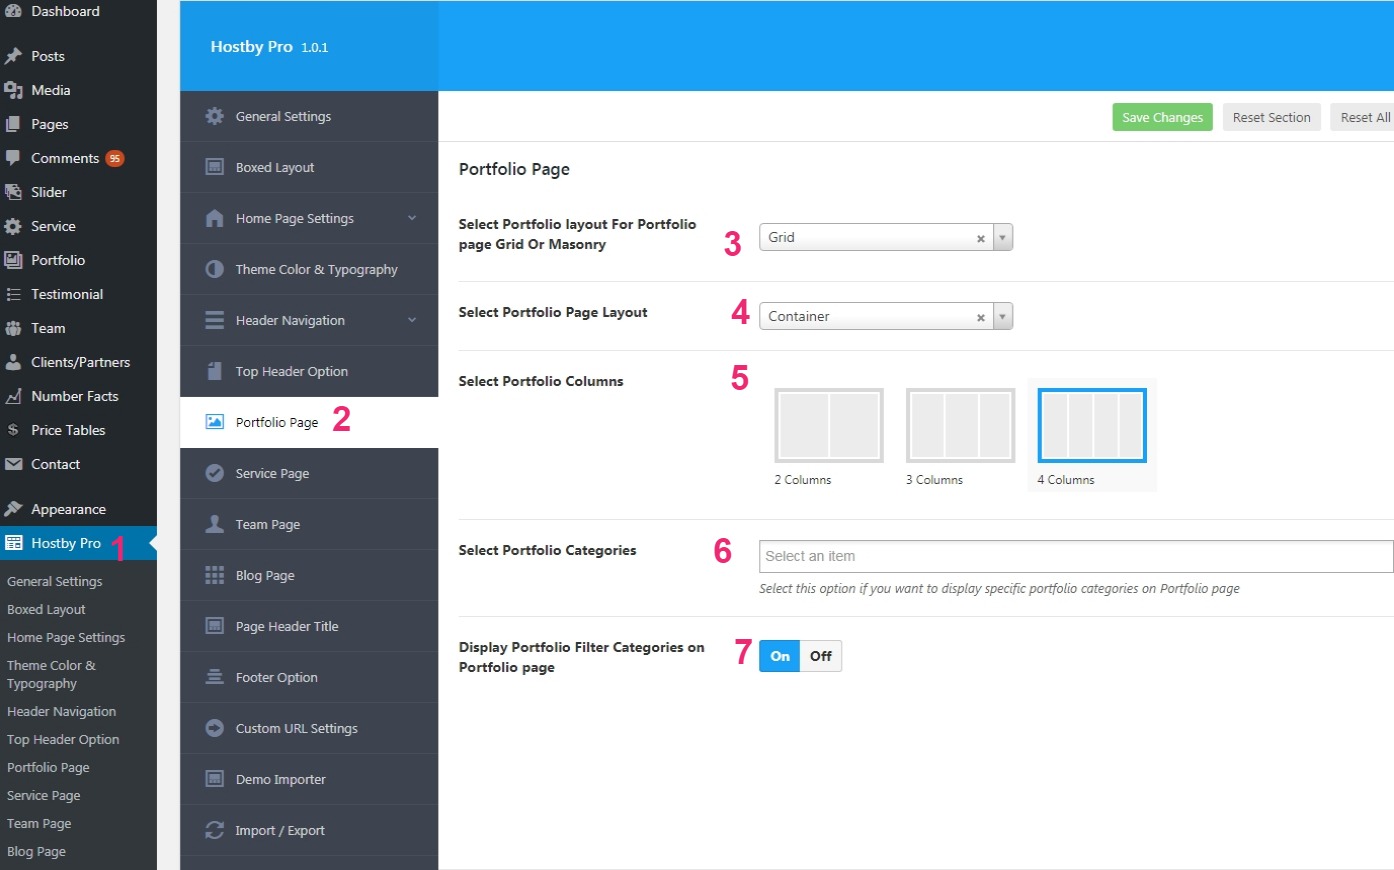Screen dimensions: 1394x870
Task: Click the Header Navigation hamburger icon
Action: (214, 320)
